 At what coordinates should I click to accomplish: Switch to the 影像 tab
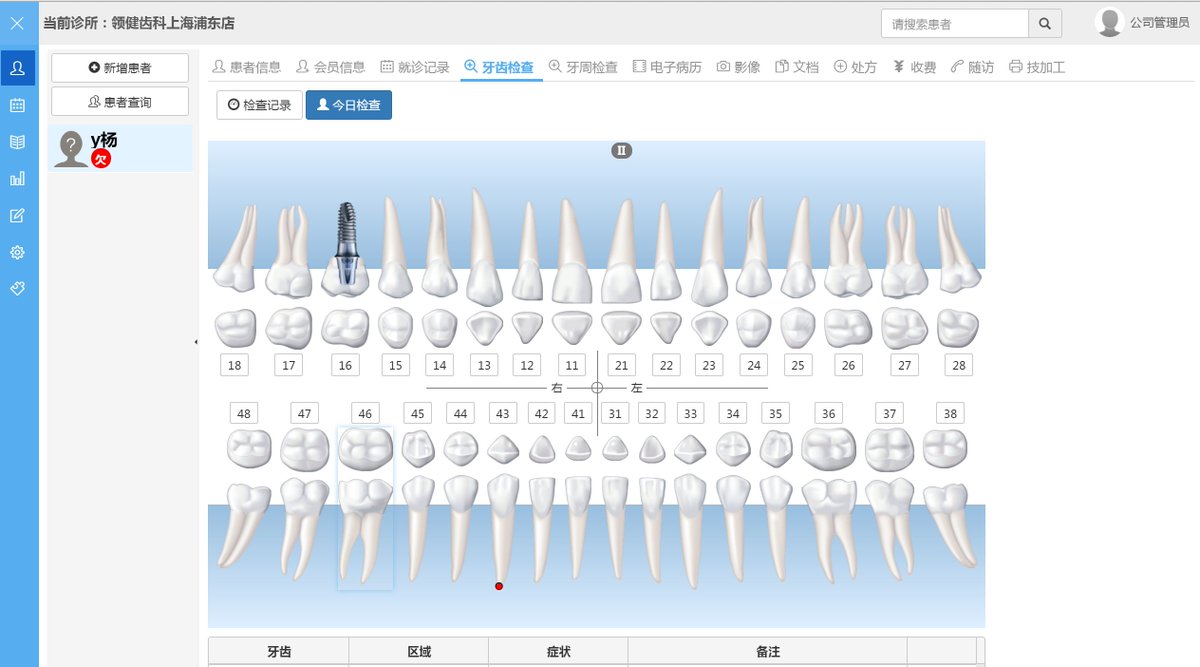(738, 67)
